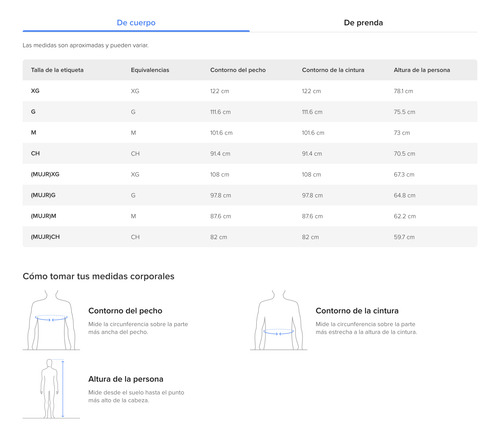Select the M size row label
The width and height of the screenshot is (500, 438).
click(33, 133)
